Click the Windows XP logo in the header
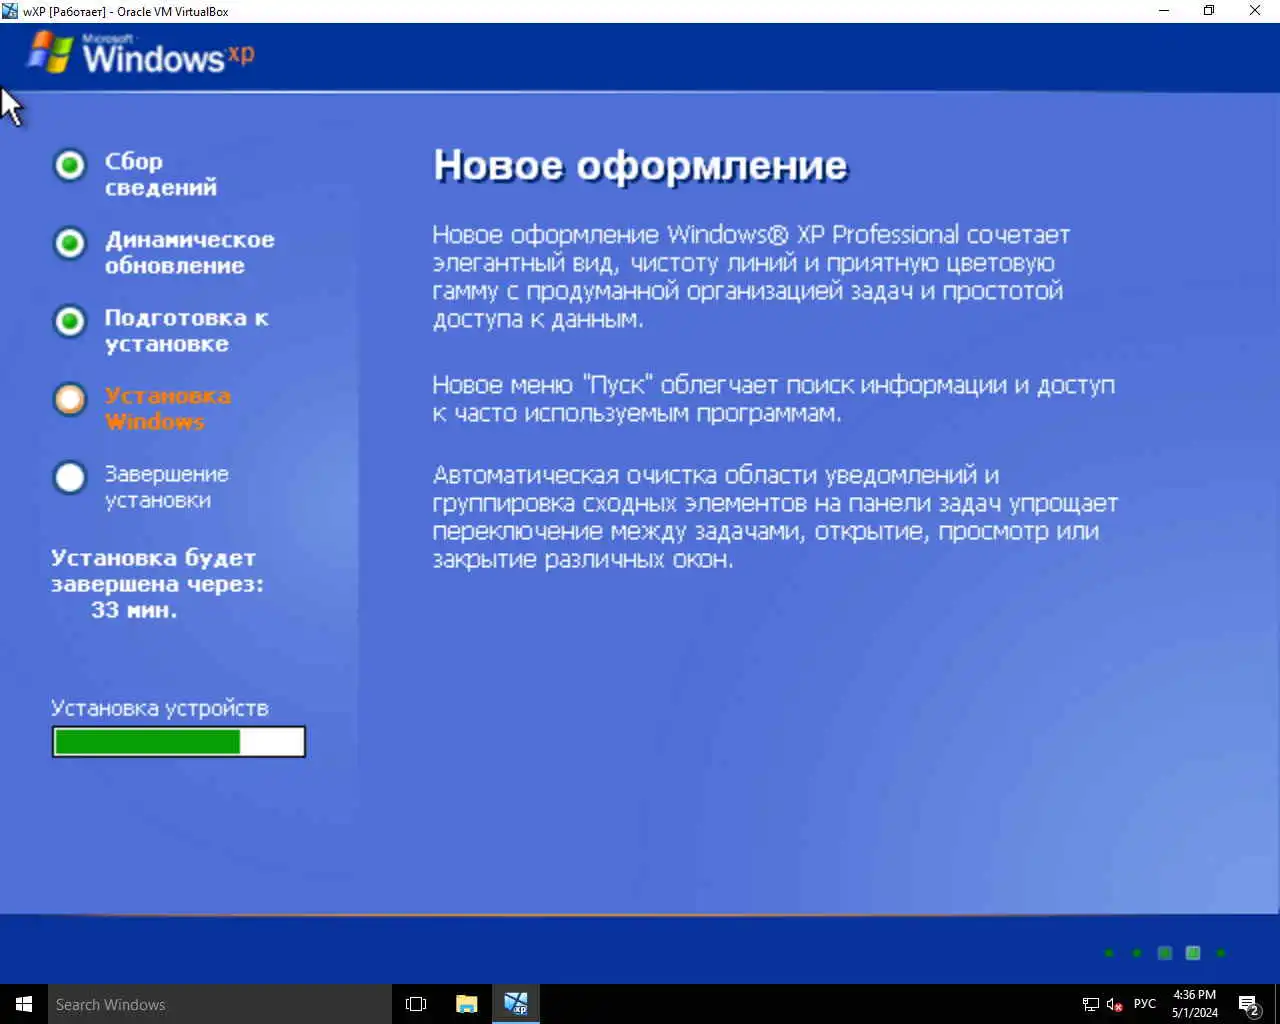The height and width of the screenshot is (1024, 1280). [x=140, y=53]
